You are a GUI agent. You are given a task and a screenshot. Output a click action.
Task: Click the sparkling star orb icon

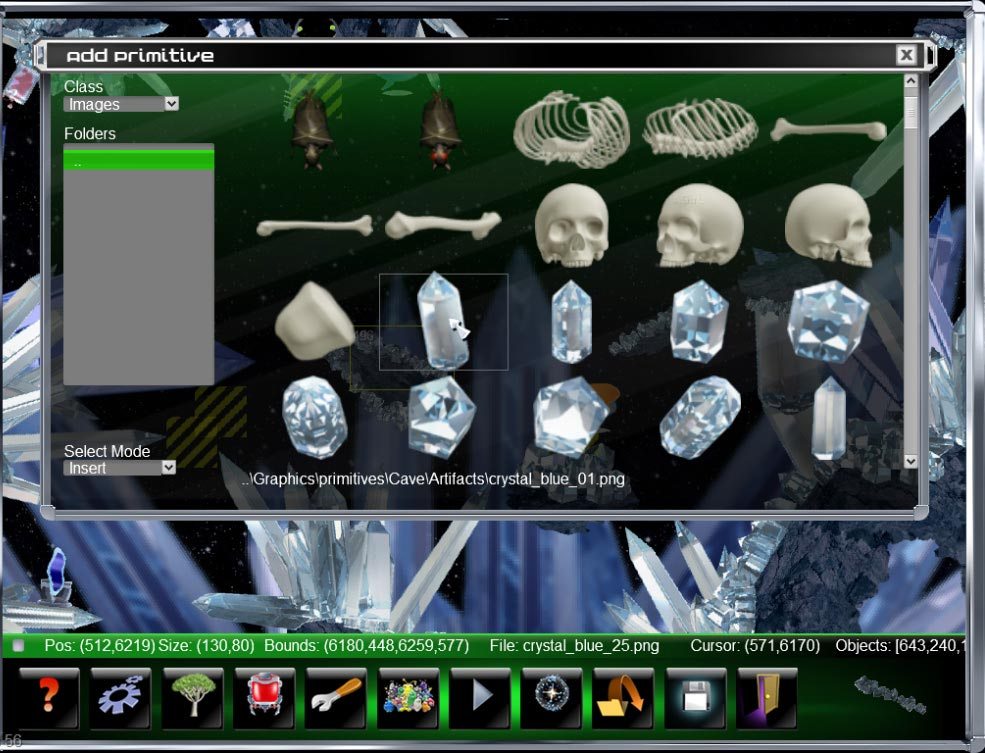pos(551,698)
